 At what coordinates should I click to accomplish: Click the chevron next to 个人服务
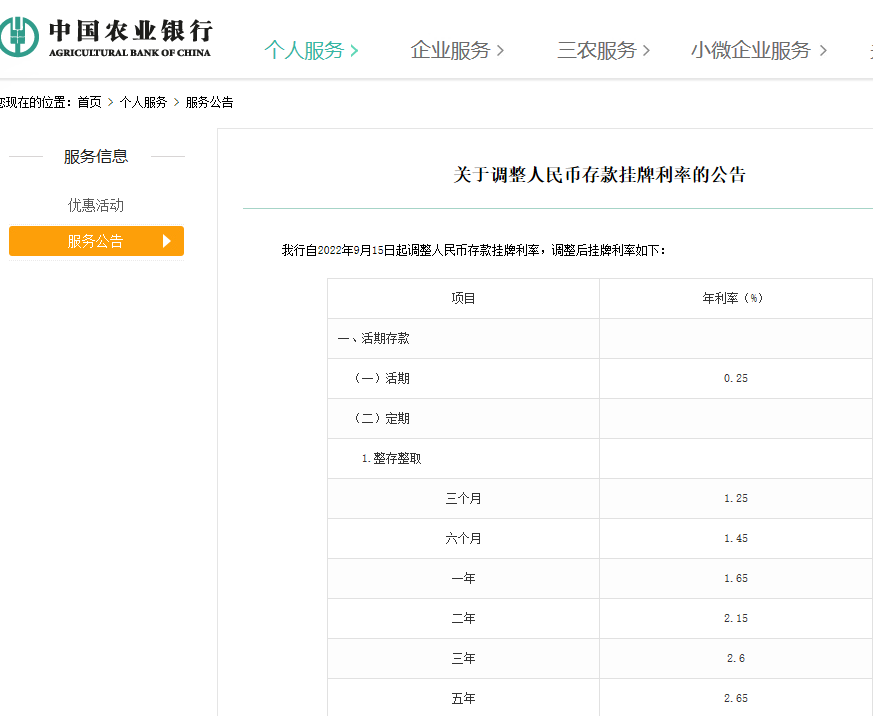click(x=352, y=47)
